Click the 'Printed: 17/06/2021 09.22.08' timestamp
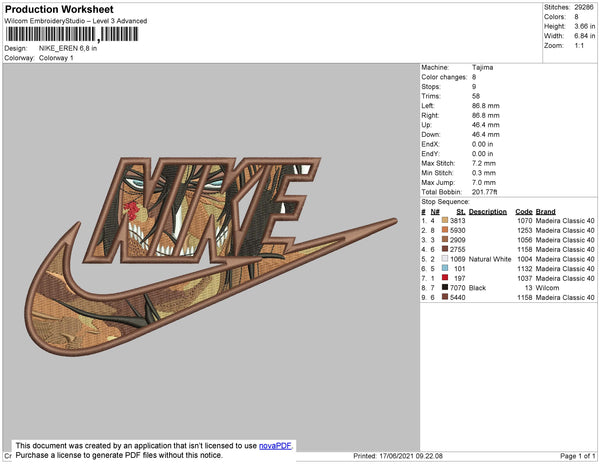This screenshot has width=600, height=464. tap(398, 456)
